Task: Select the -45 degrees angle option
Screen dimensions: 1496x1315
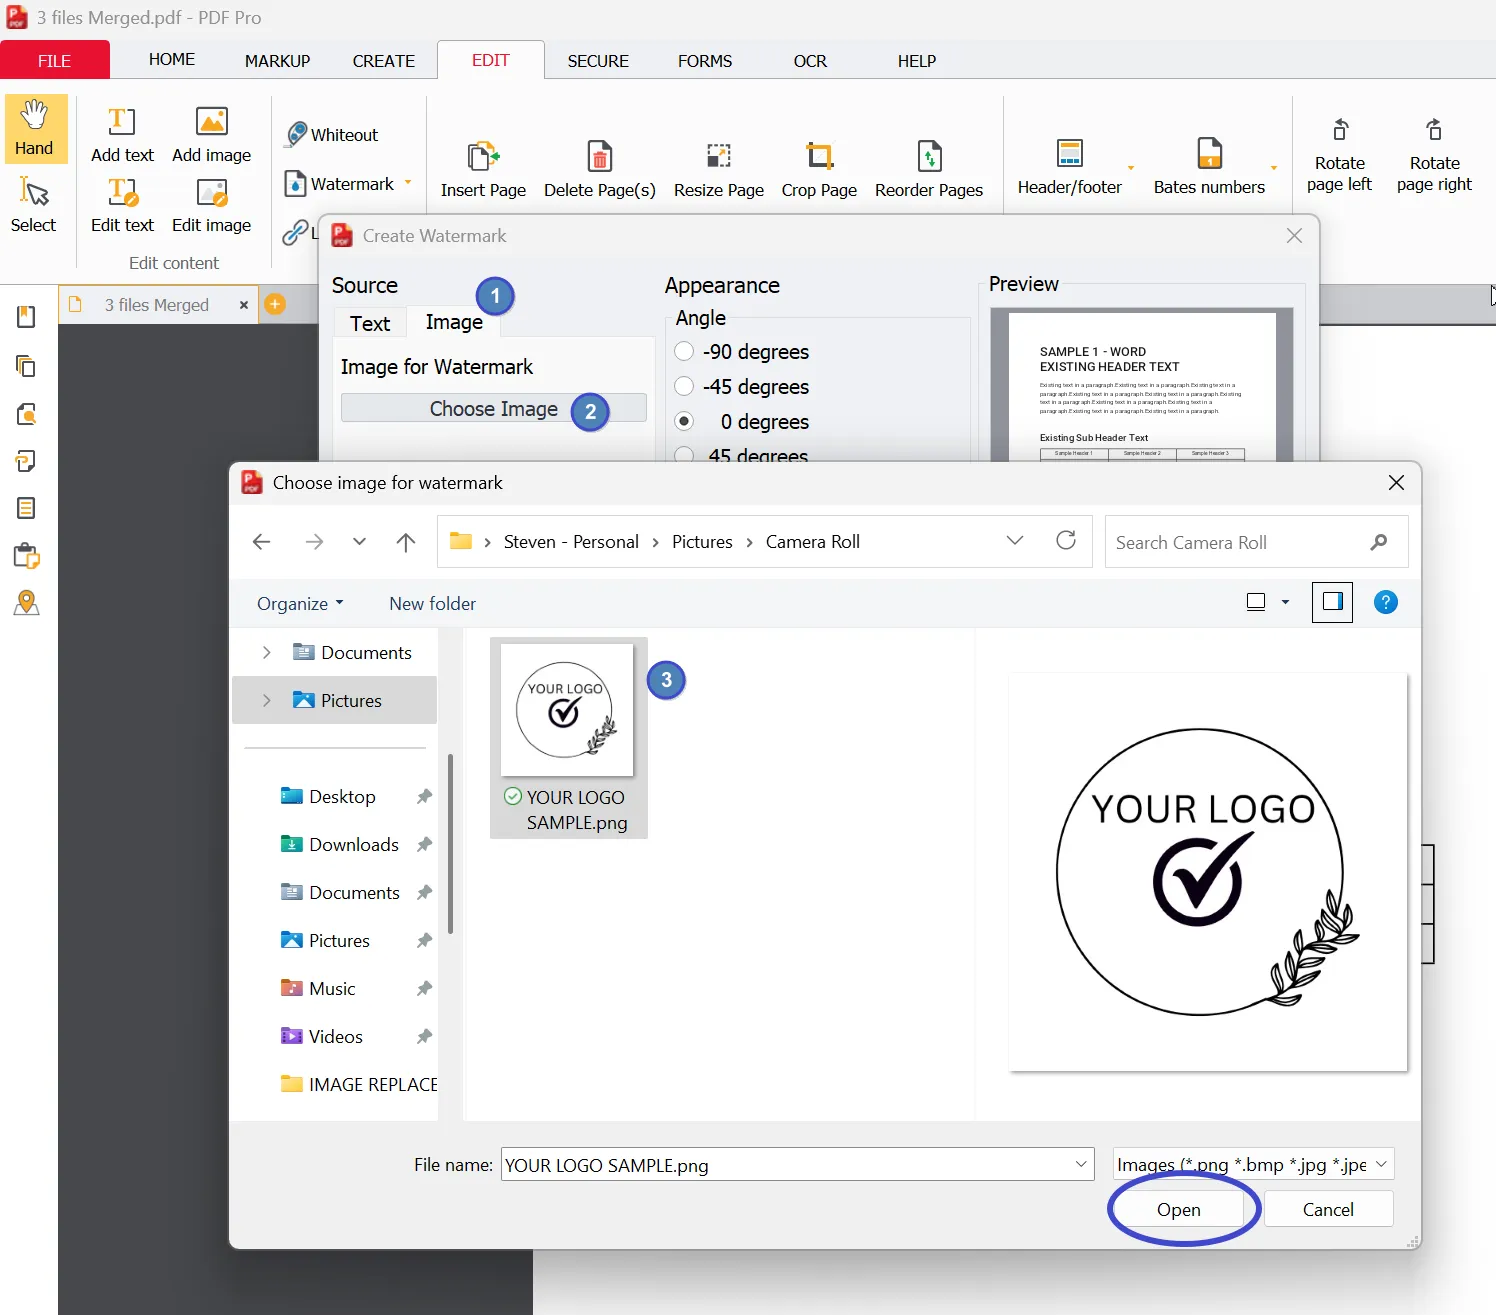Action: 684,386
